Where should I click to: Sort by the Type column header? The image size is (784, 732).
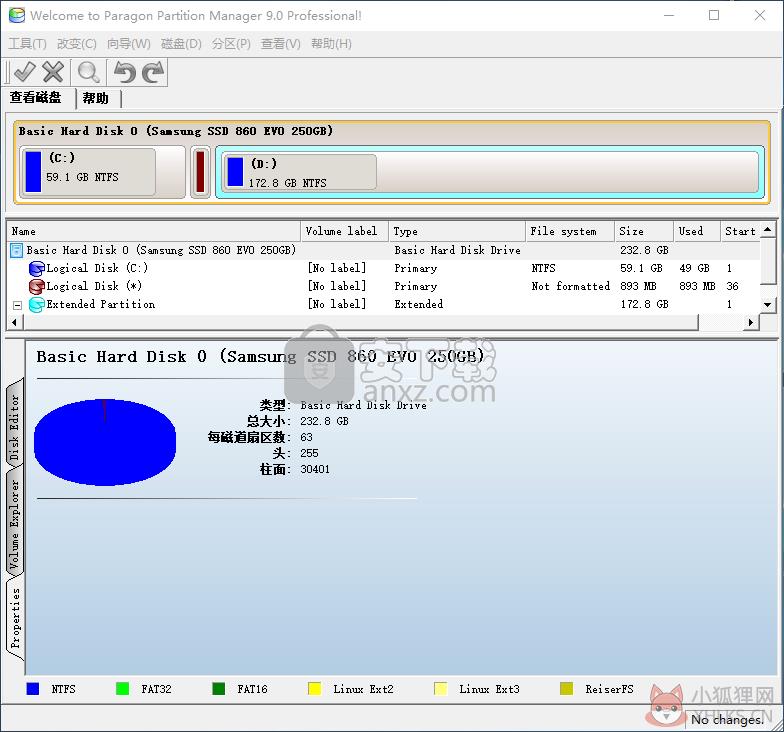click(x=457, y=231)
